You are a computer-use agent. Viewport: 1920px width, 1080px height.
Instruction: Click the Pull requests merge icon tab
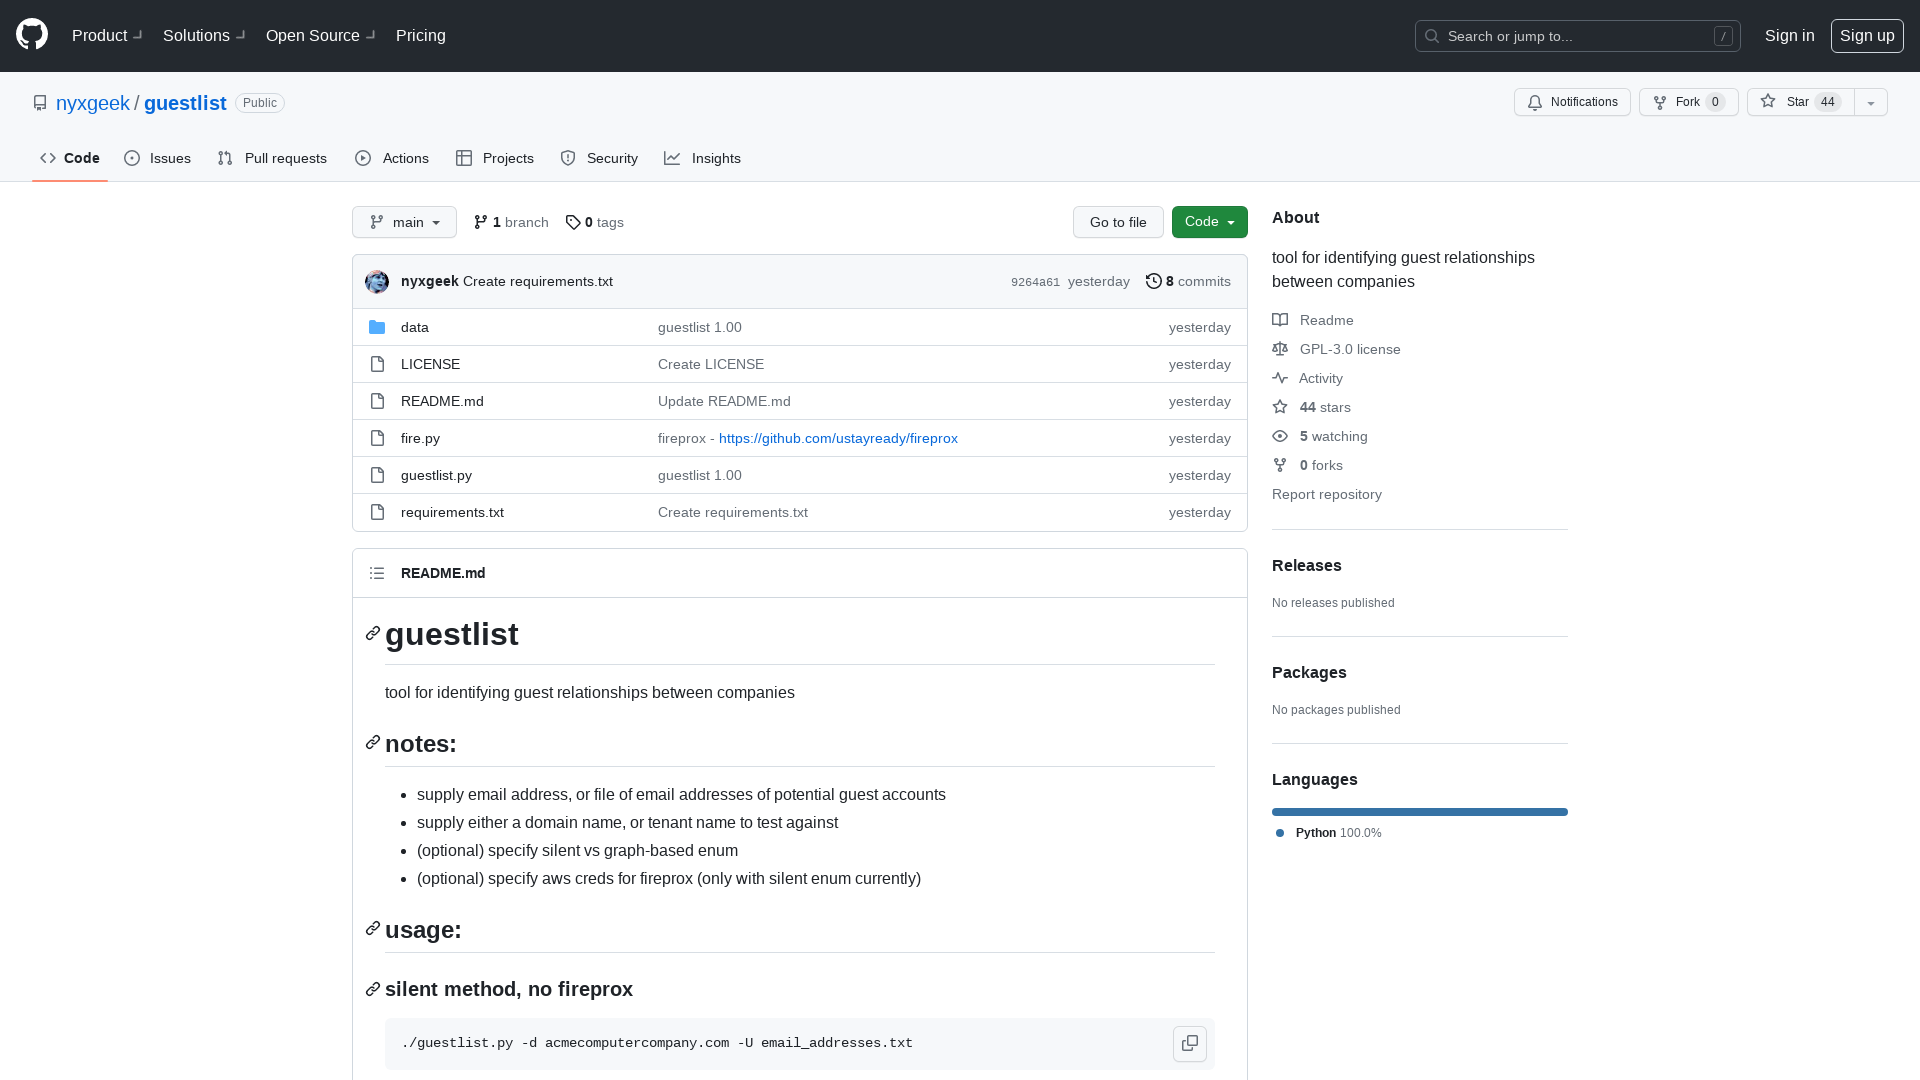272,158
